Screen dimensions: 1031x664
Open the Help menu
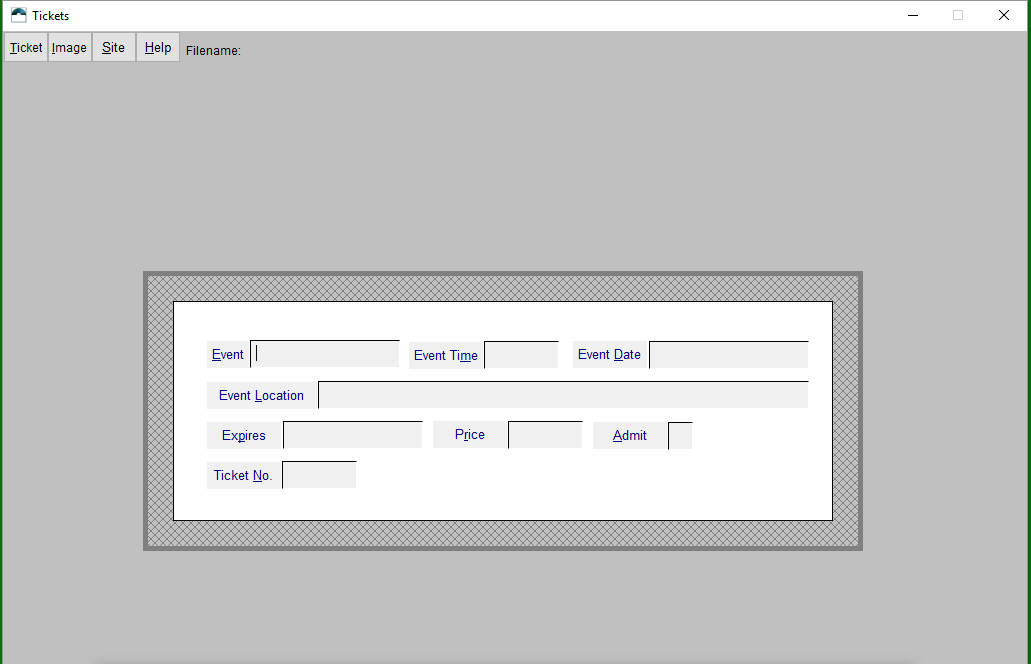(x=156, y=47)
